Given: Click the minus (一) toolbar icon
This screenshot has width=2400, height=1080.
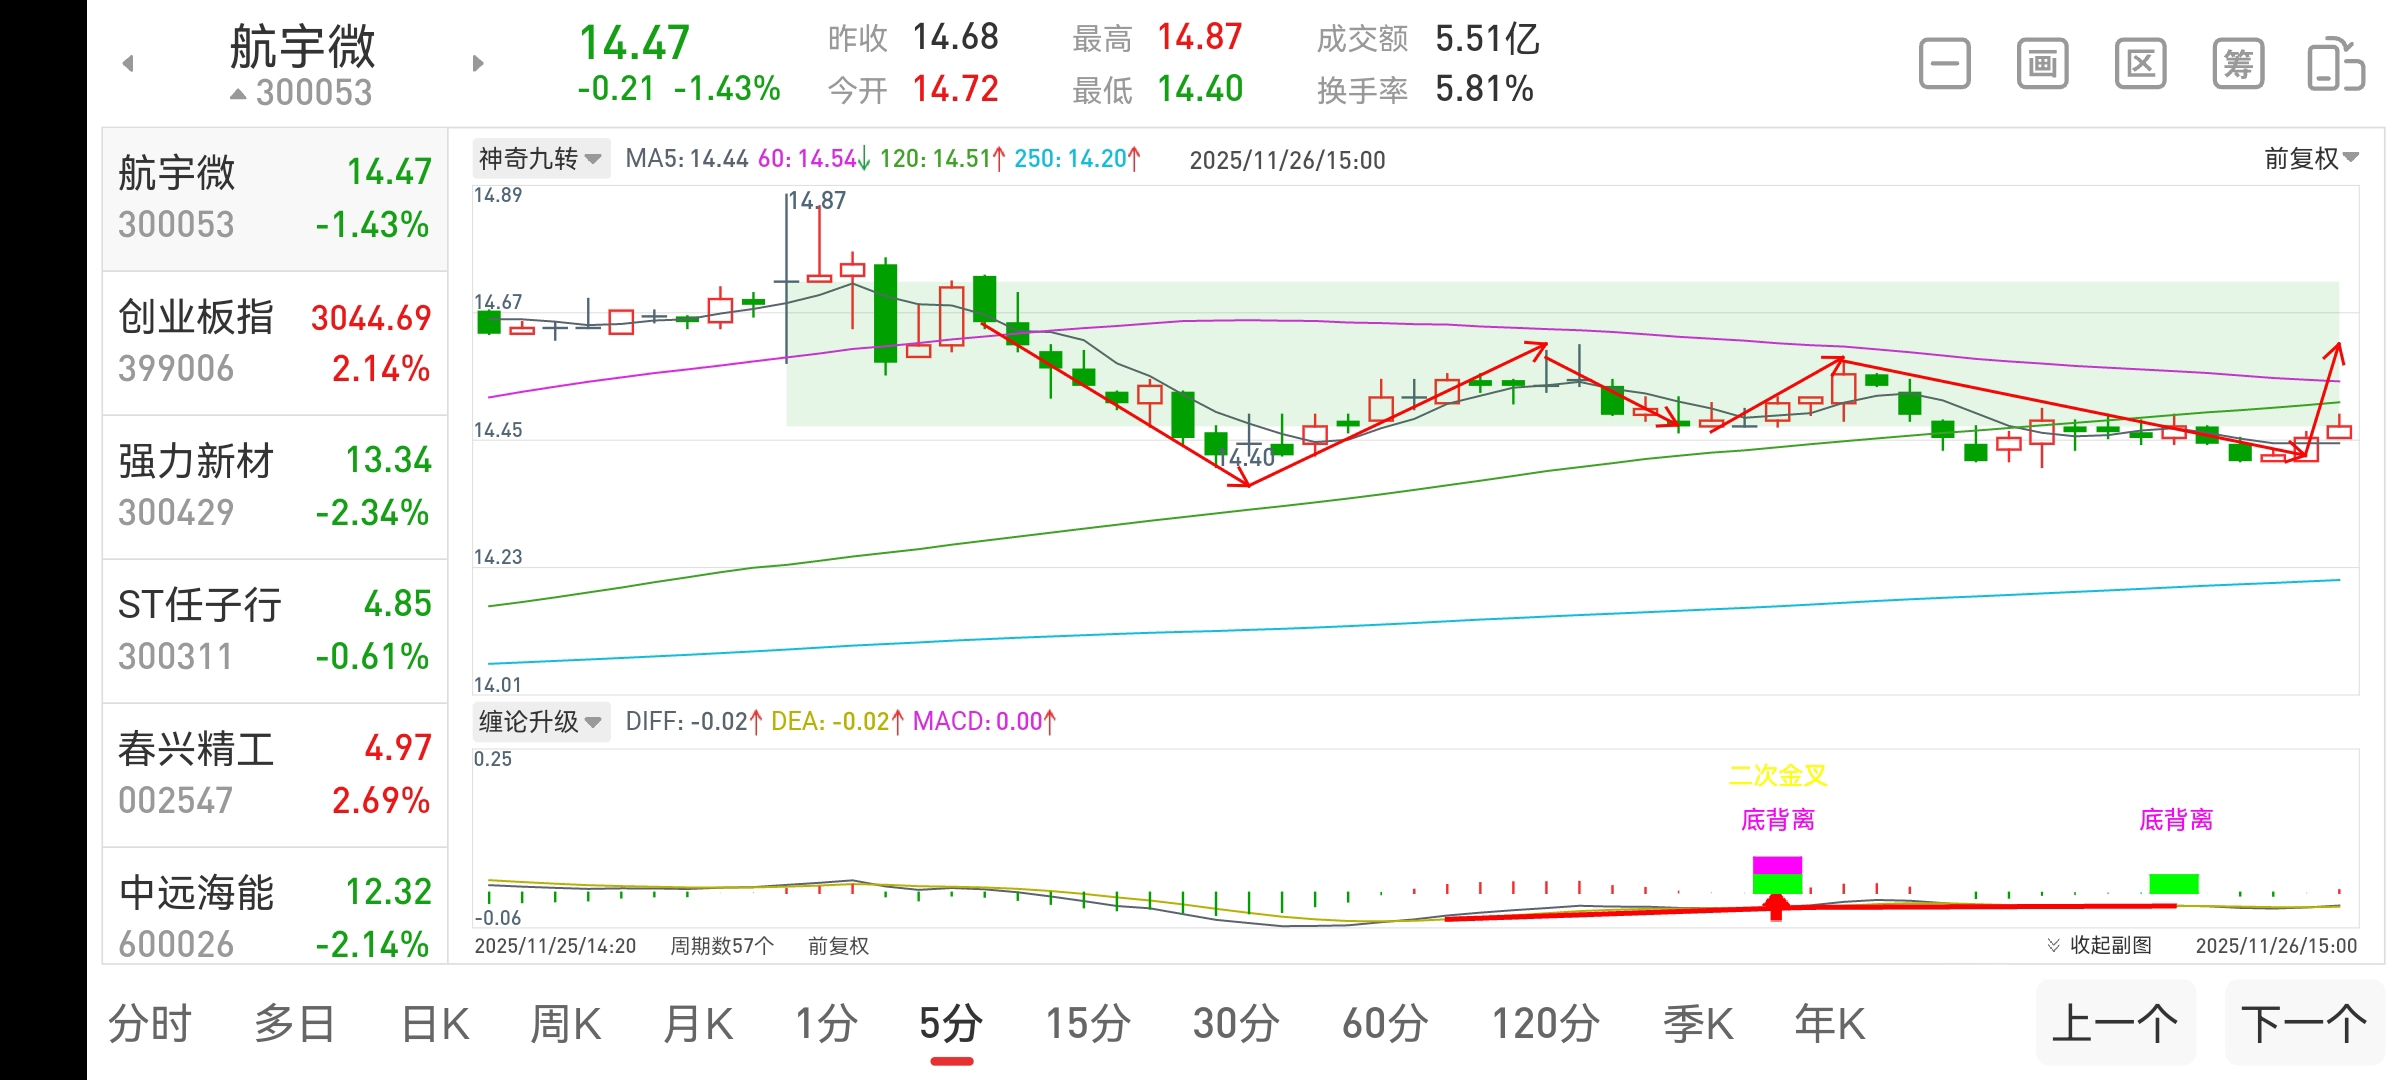Looking at the screenshot, I should [1943, 62].
